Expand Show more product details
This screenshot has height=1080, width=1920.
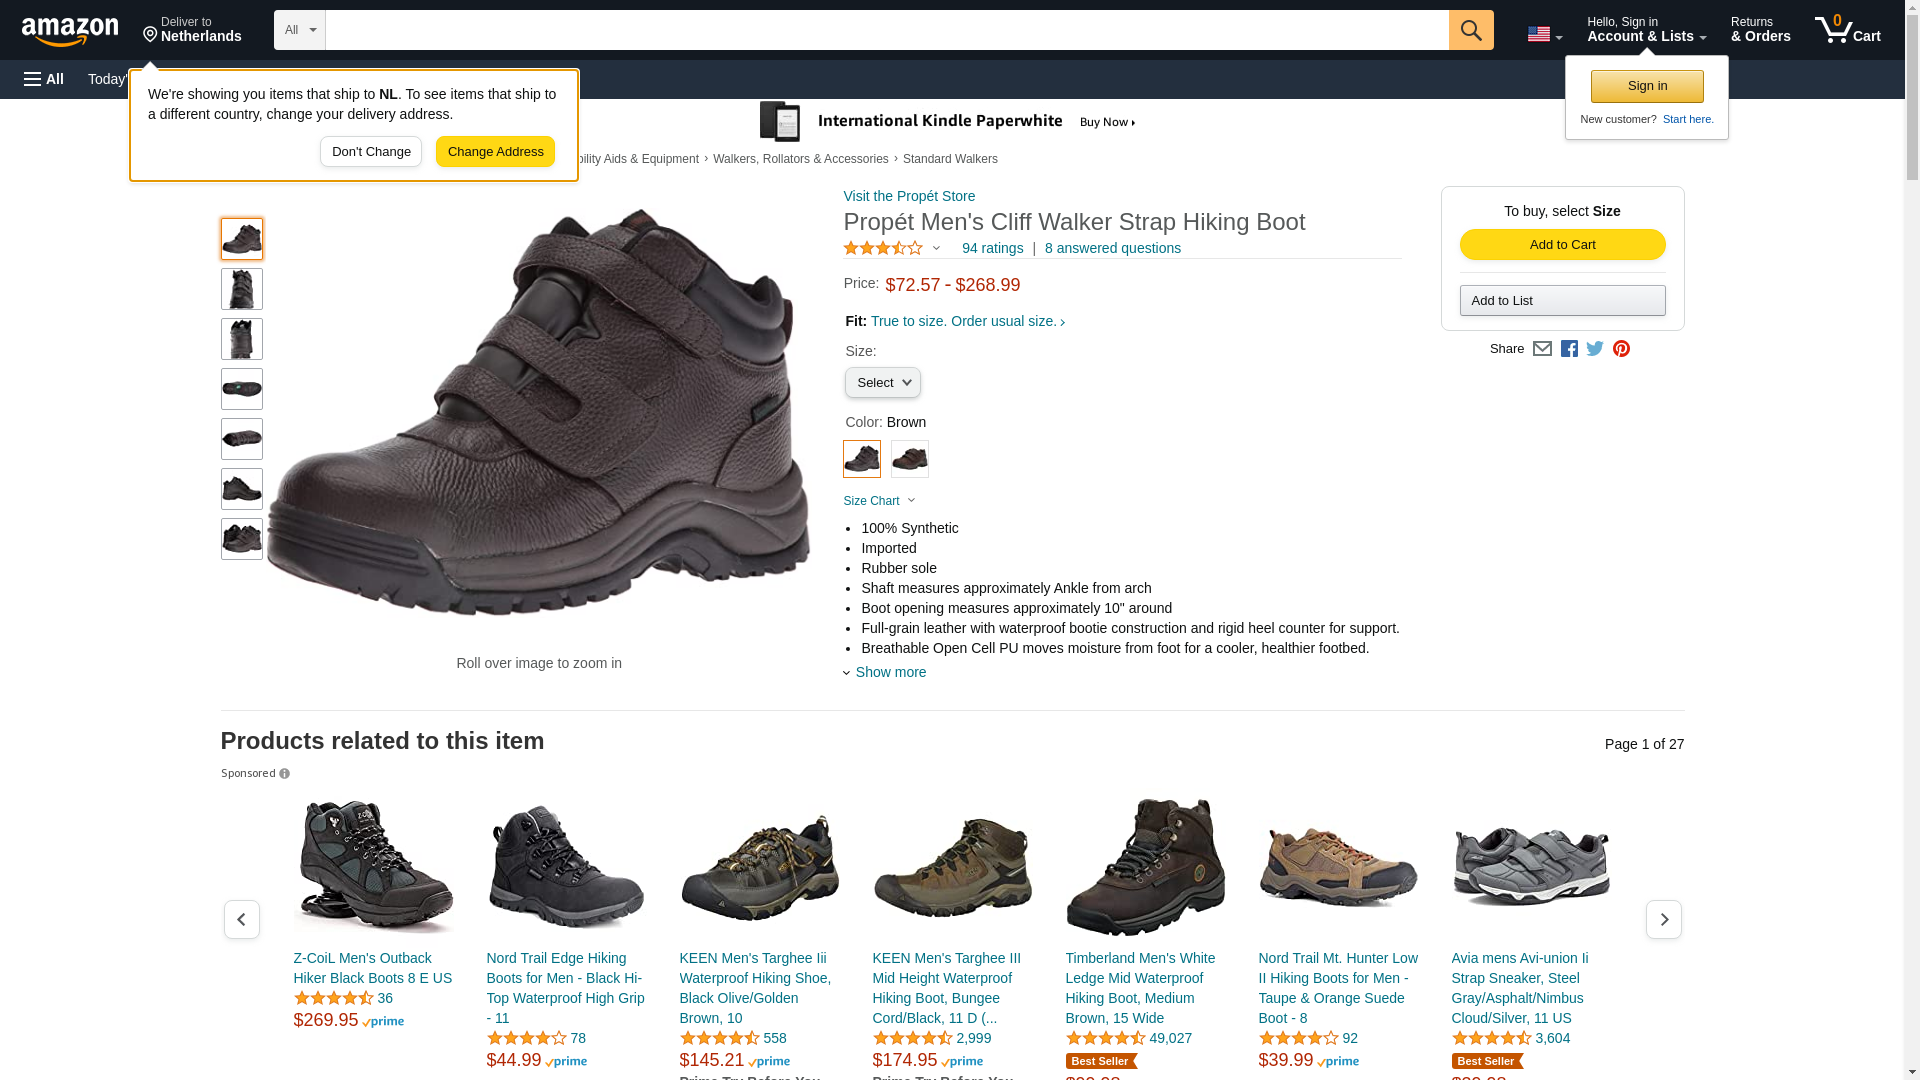(x=889, y=672)
